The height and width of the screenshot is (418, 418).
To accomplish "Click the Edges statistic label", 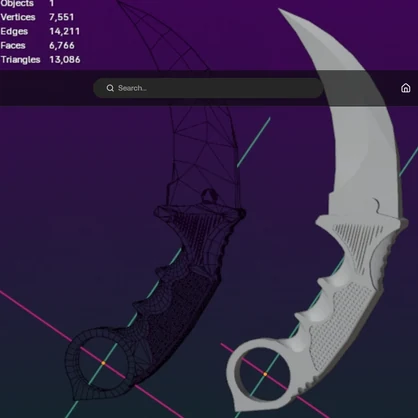I will click(14, 31).
